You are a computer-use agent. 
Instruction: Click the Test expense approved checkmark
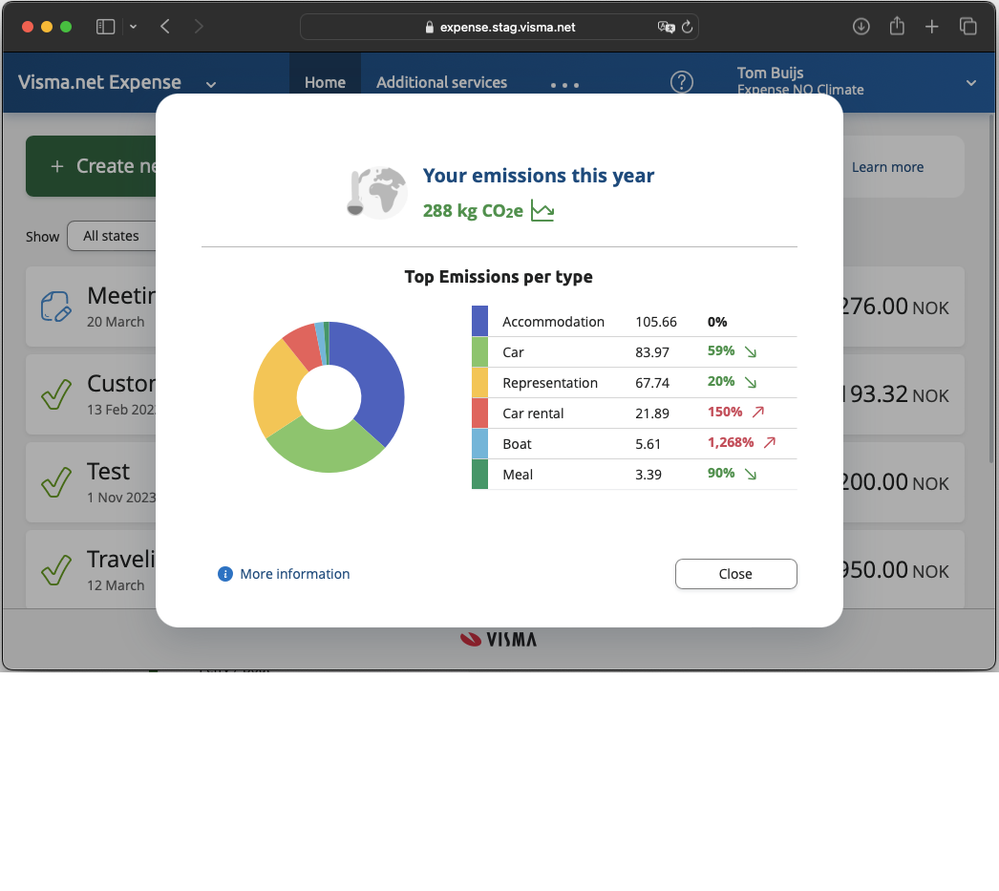(55, 482)
